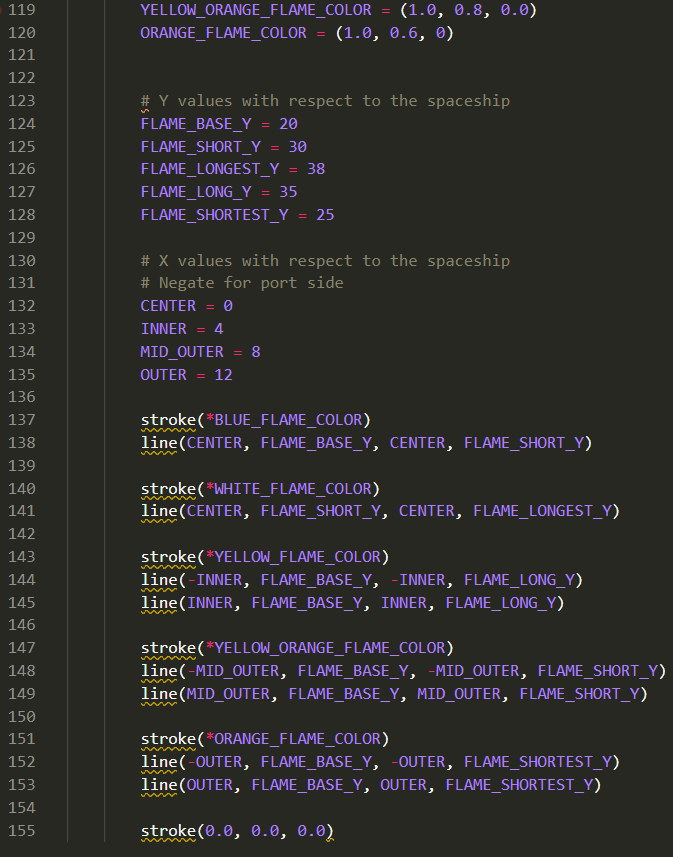The image size is (673, 857).
Task: Click the (1.0, 0.8, 0.0) tuple on line 119
Action: [469, 10]
